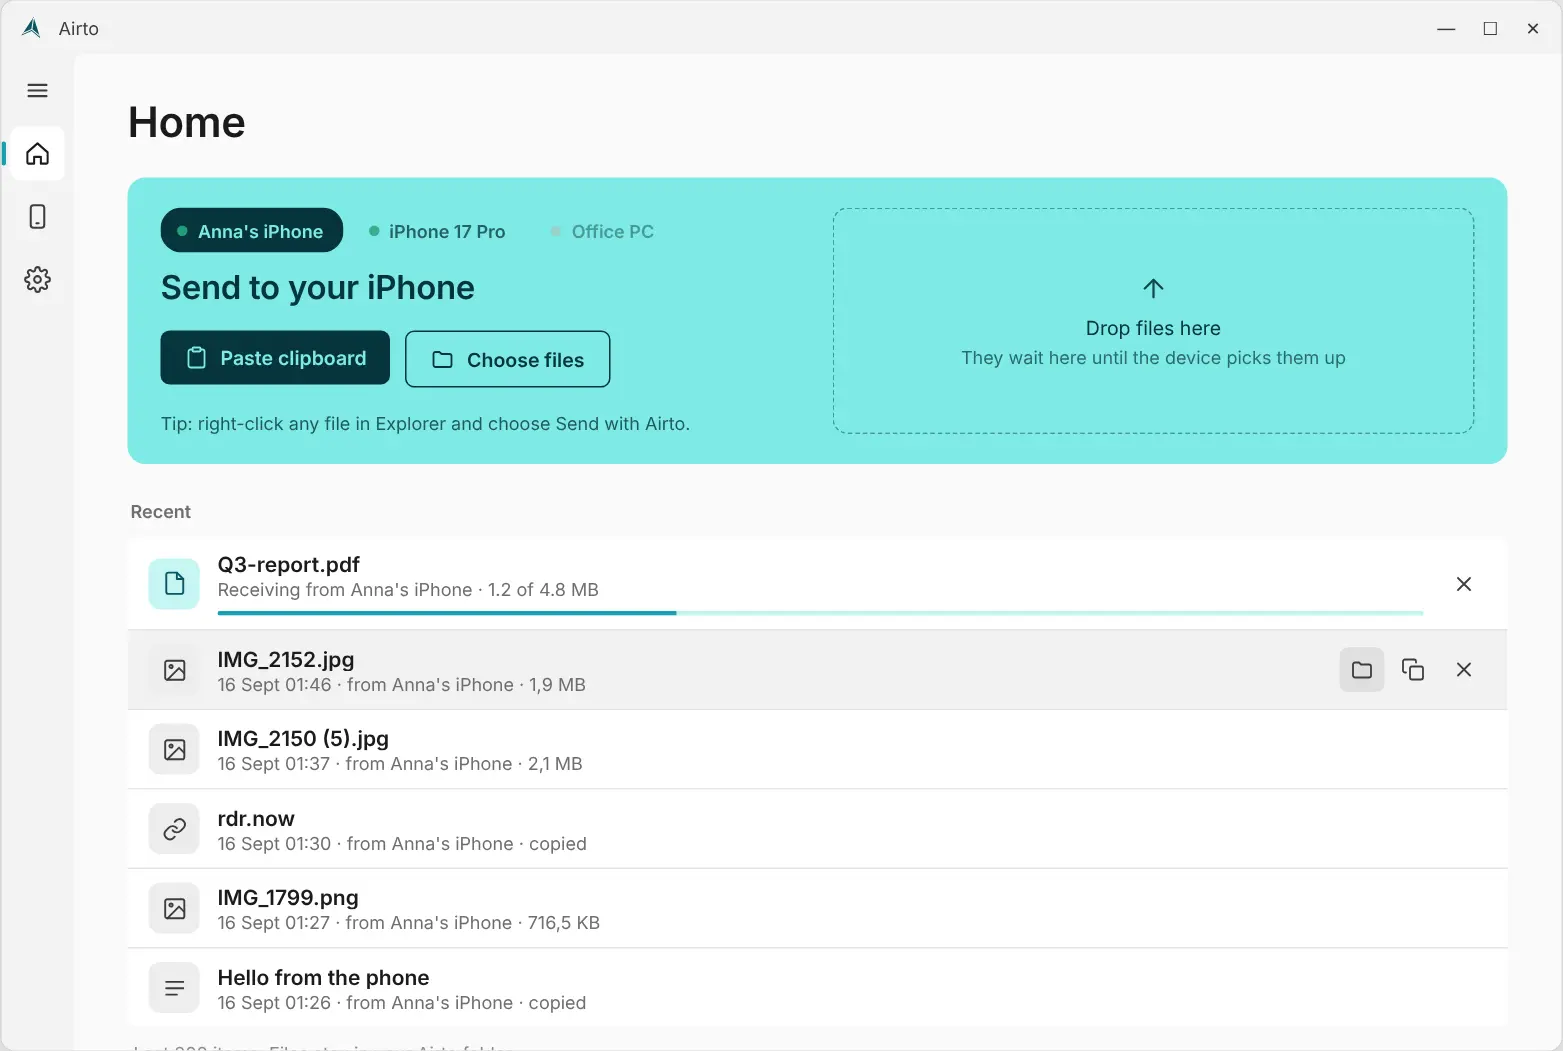Click the Send to your iPhone heading
1563x1053 pixels.
(318, 288)
